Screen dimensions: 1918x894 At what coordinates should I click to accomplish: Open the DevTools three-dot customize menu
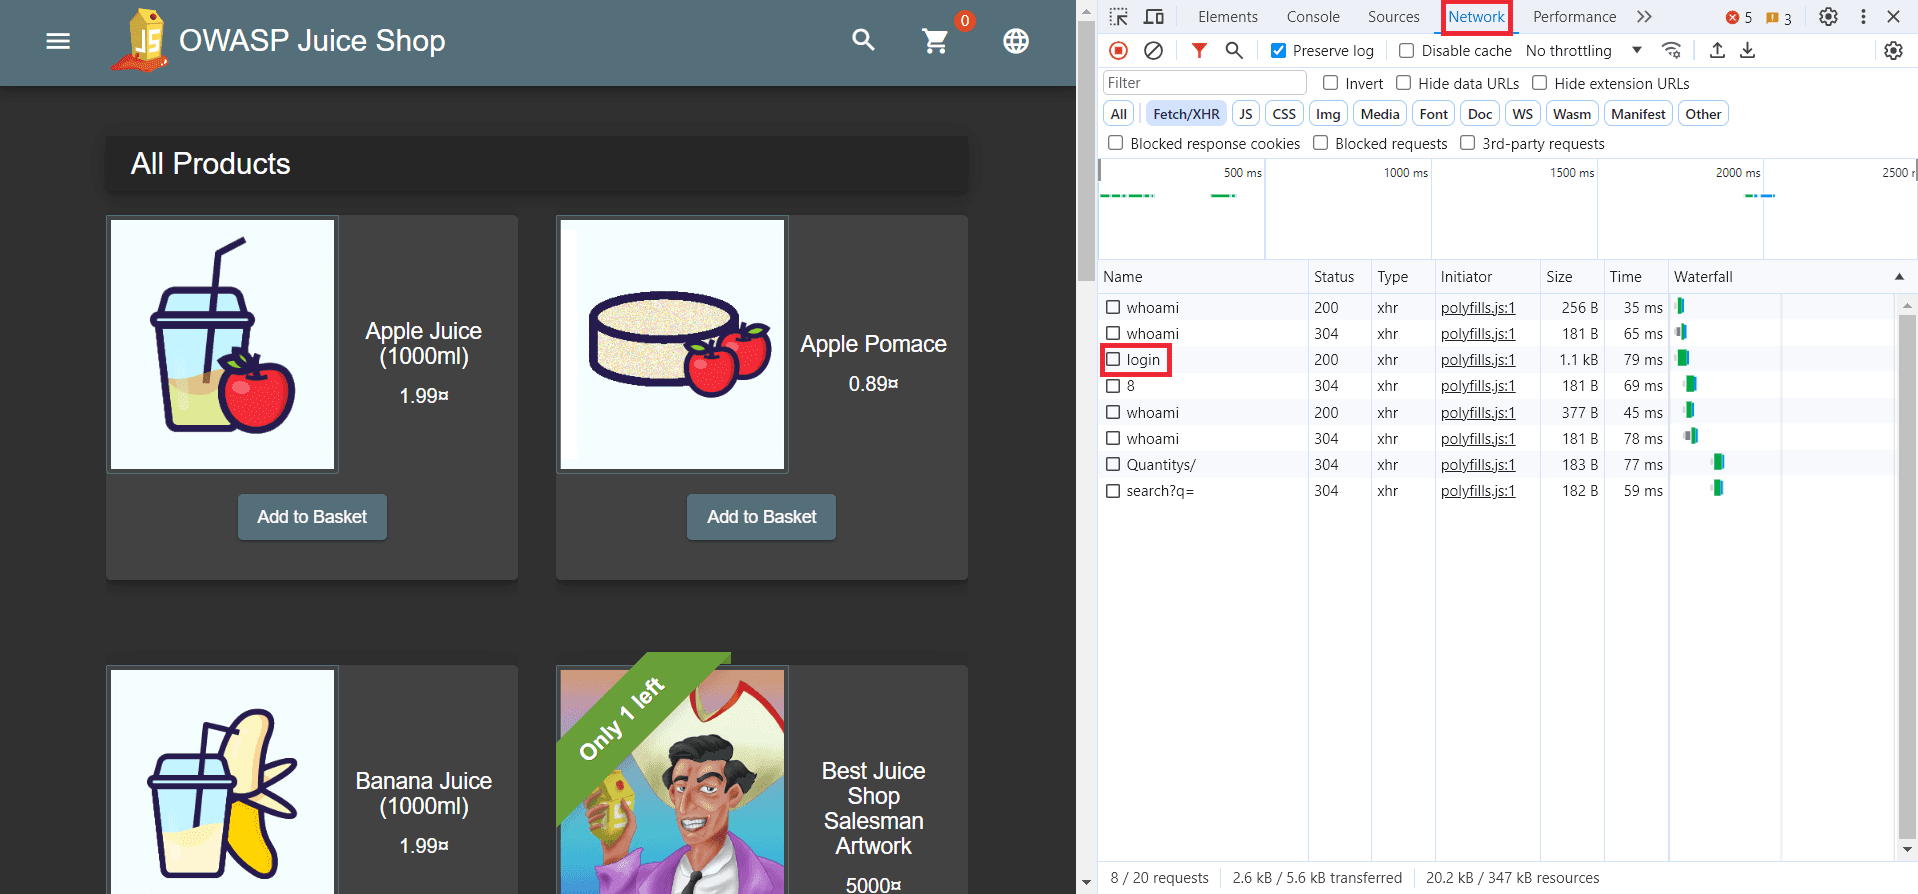1863,17
